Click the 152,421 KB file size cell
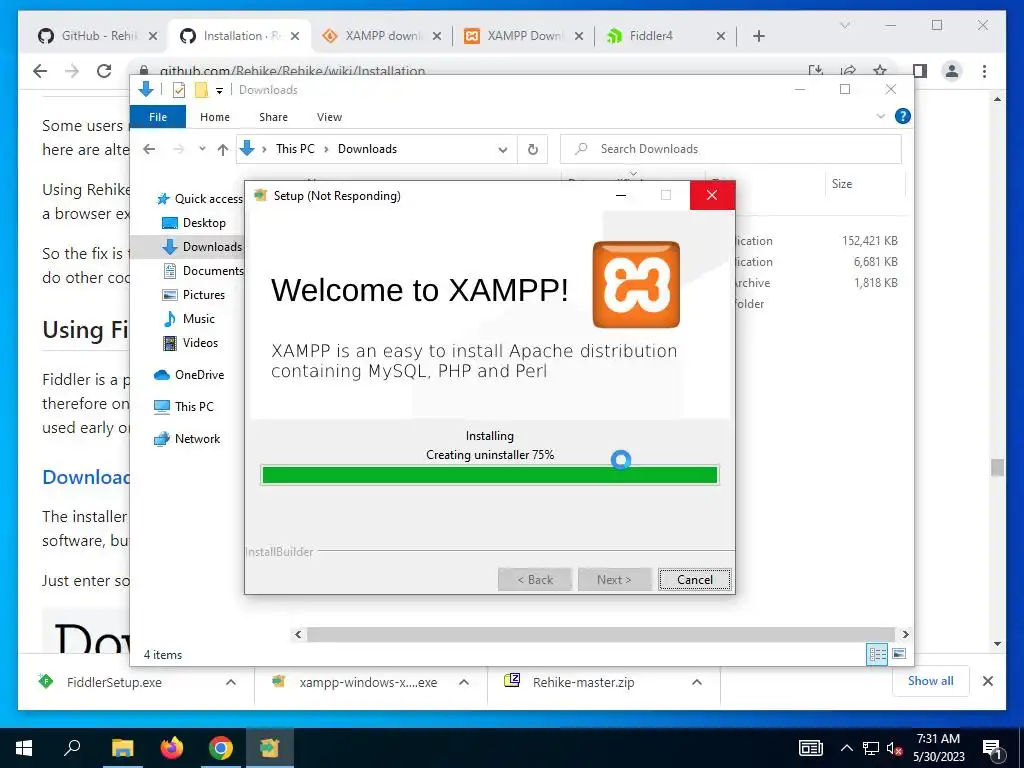This screenshot has width=1024, height=768. pyautogui.click(x=869, y=241)
